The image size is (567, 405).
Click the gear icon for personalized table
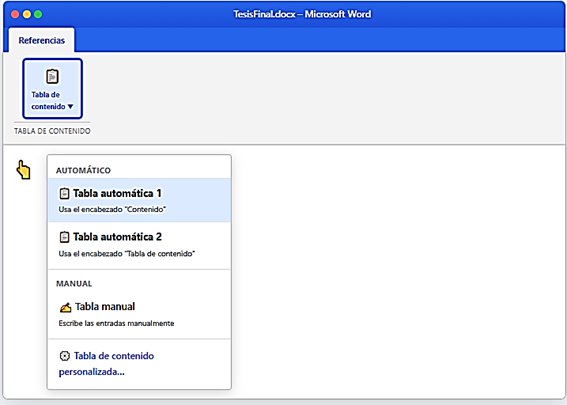click(x=64, y=356)
